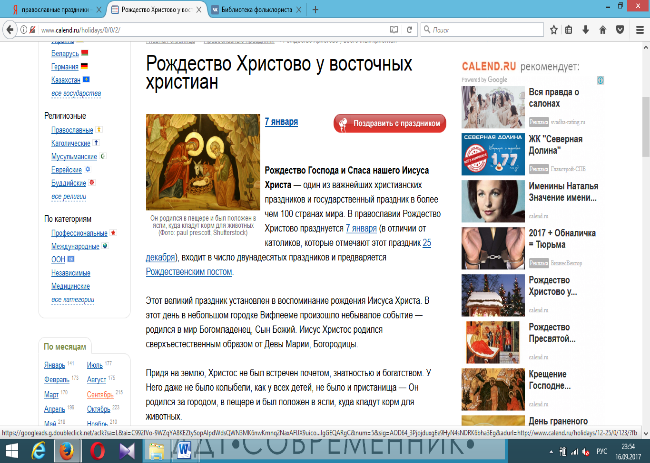Select Январь in По месяцам
Viewport: 650px width, 463px height.
(55, 365)
